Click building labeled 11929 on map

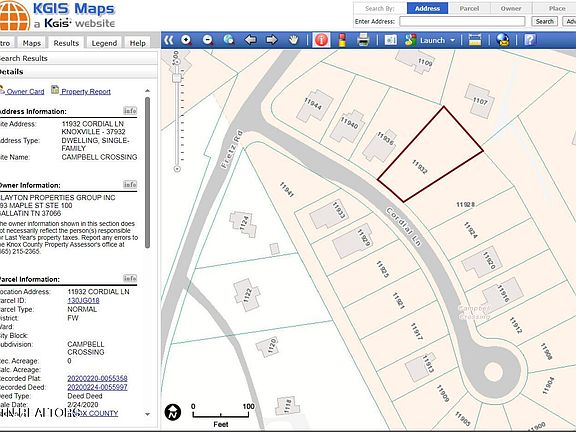click(353, 241)
